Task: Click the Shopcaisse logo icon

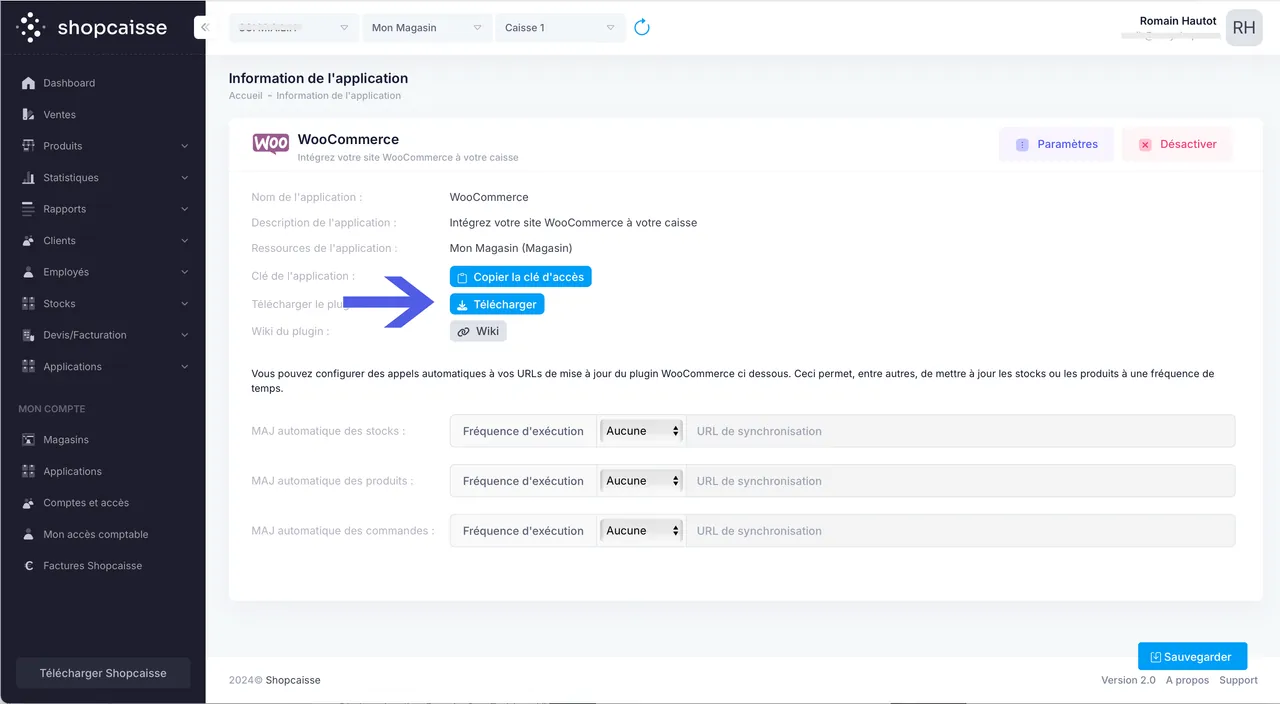Action: (31, 27)
